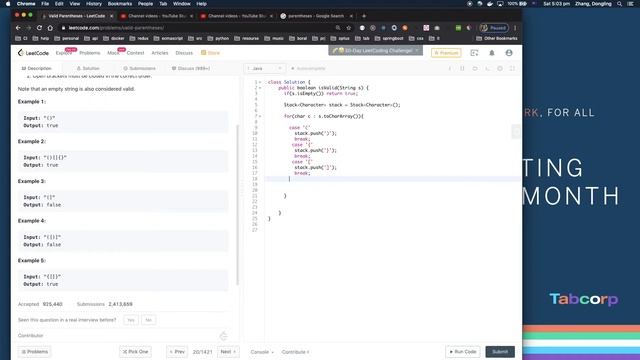The width and height of the screenshot is (640, 360).
Task: Go forward using the browser forward arrow
Action: click(29, 28)
